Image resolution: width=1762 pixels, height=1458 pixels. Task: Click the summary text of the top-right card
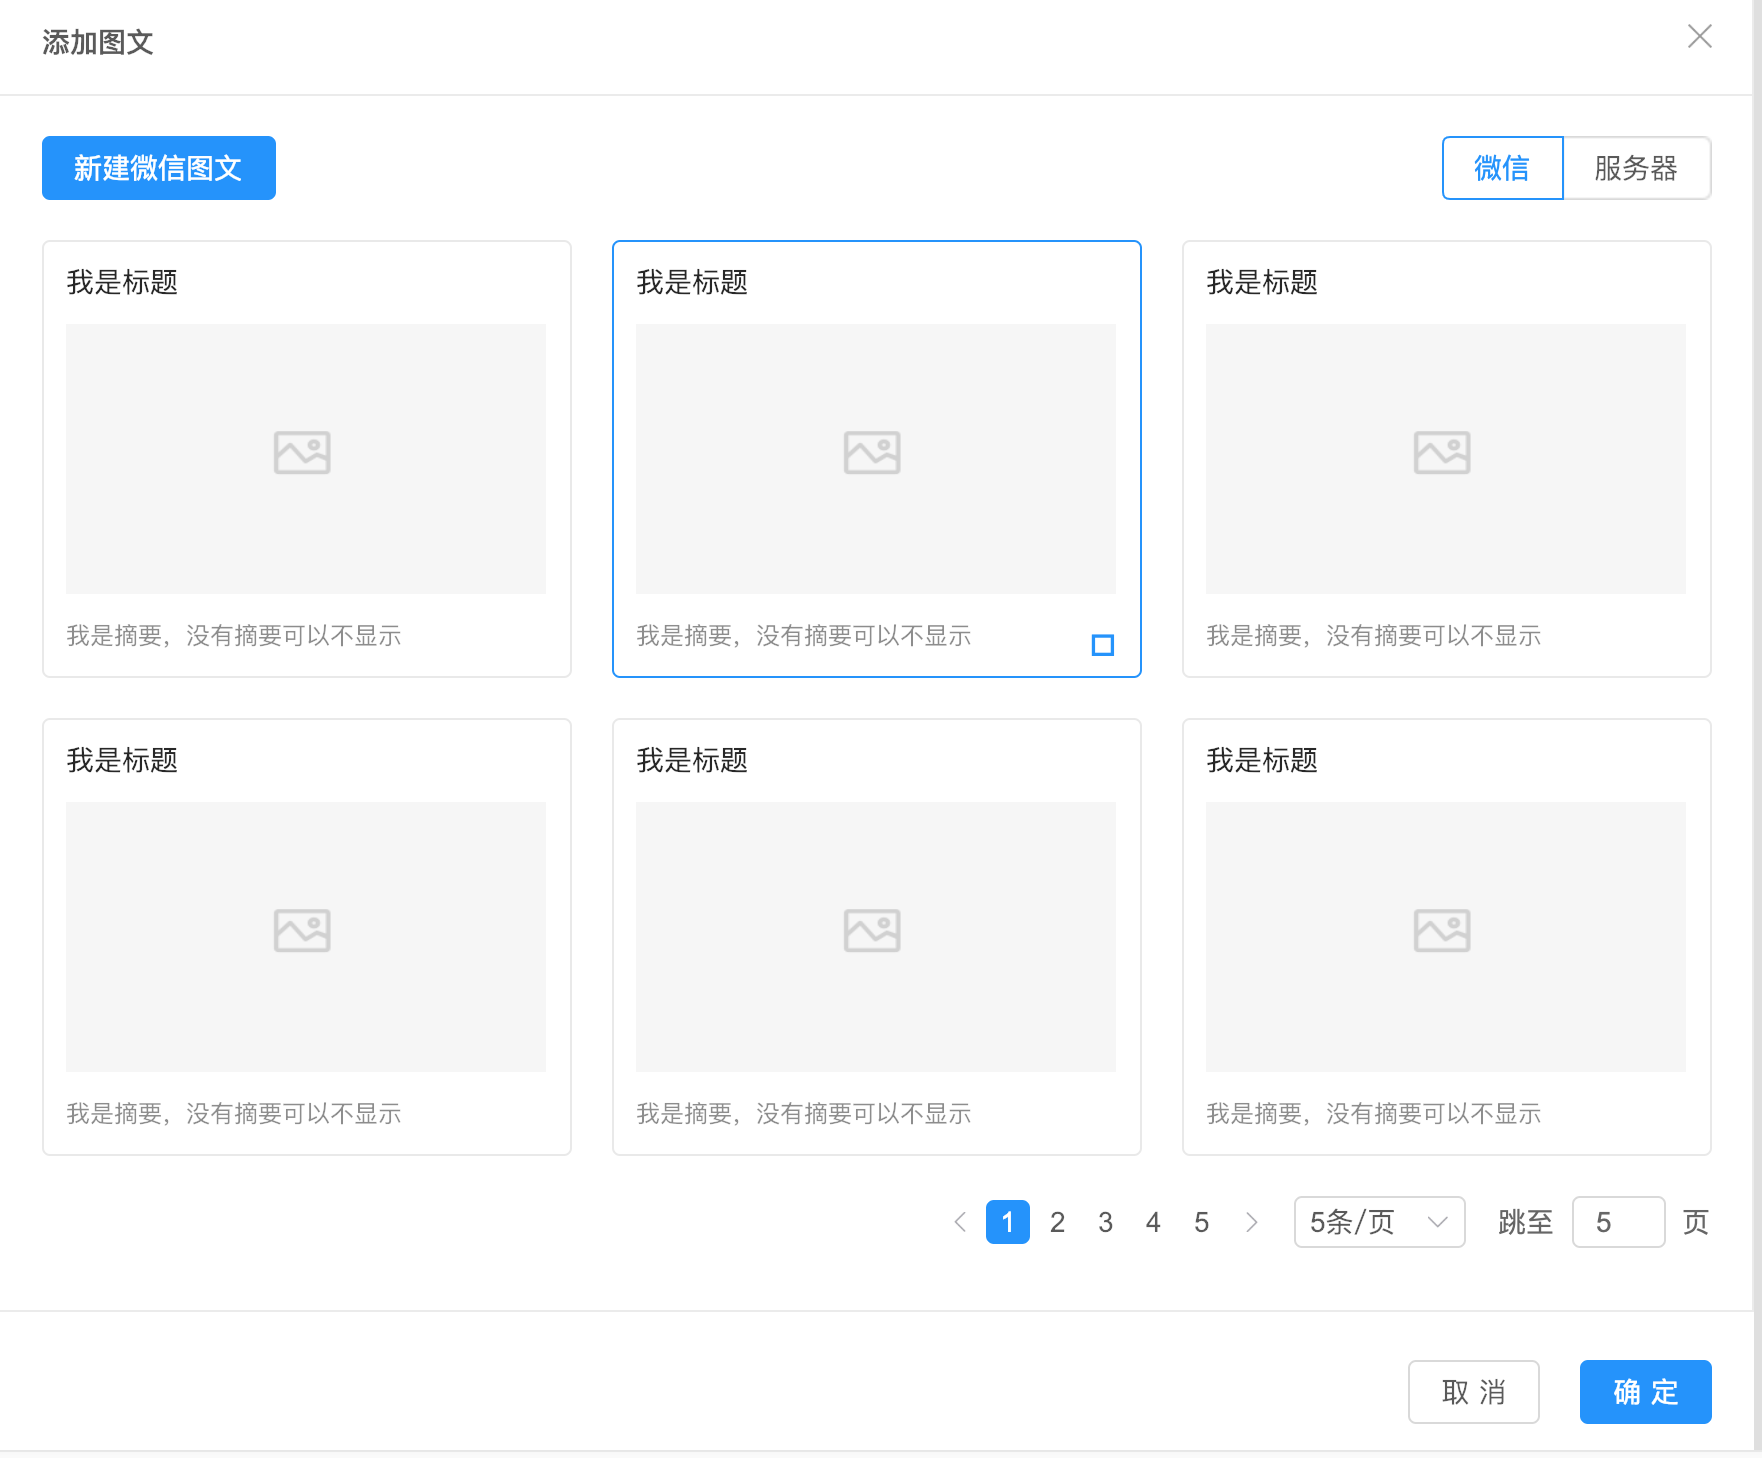1374,636
